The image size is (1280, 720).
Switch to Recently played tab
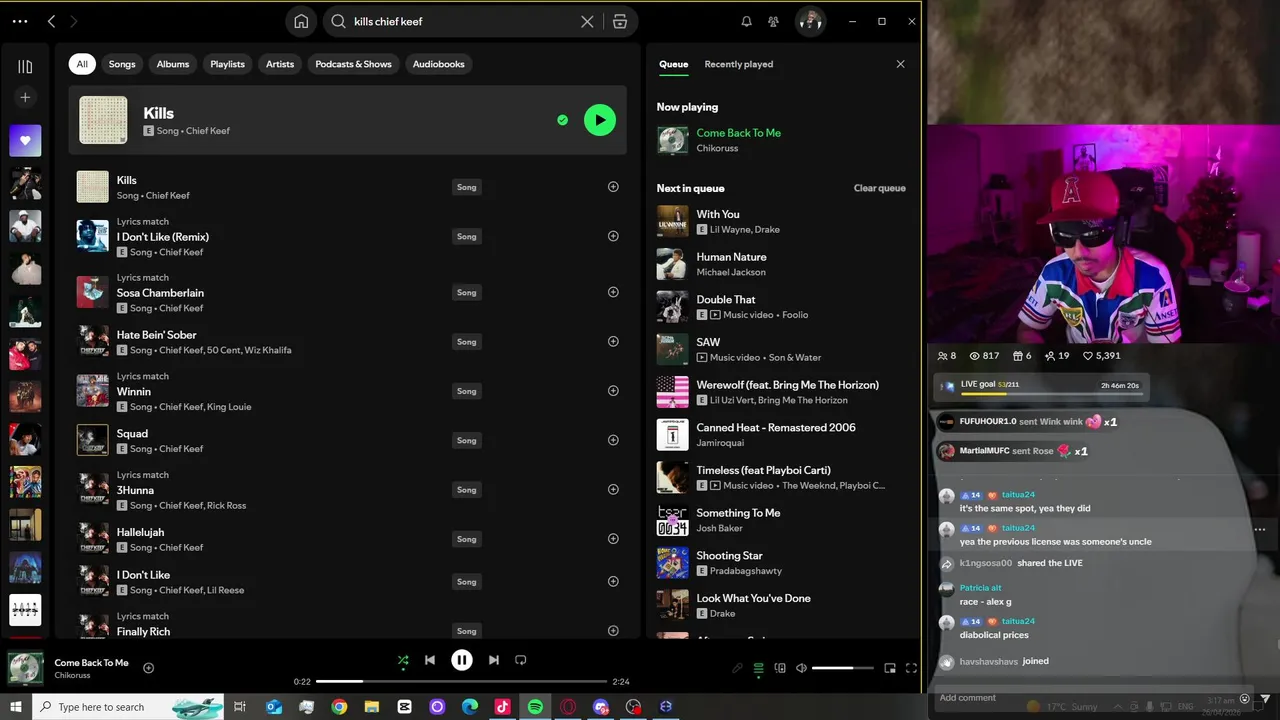(739, 64)
